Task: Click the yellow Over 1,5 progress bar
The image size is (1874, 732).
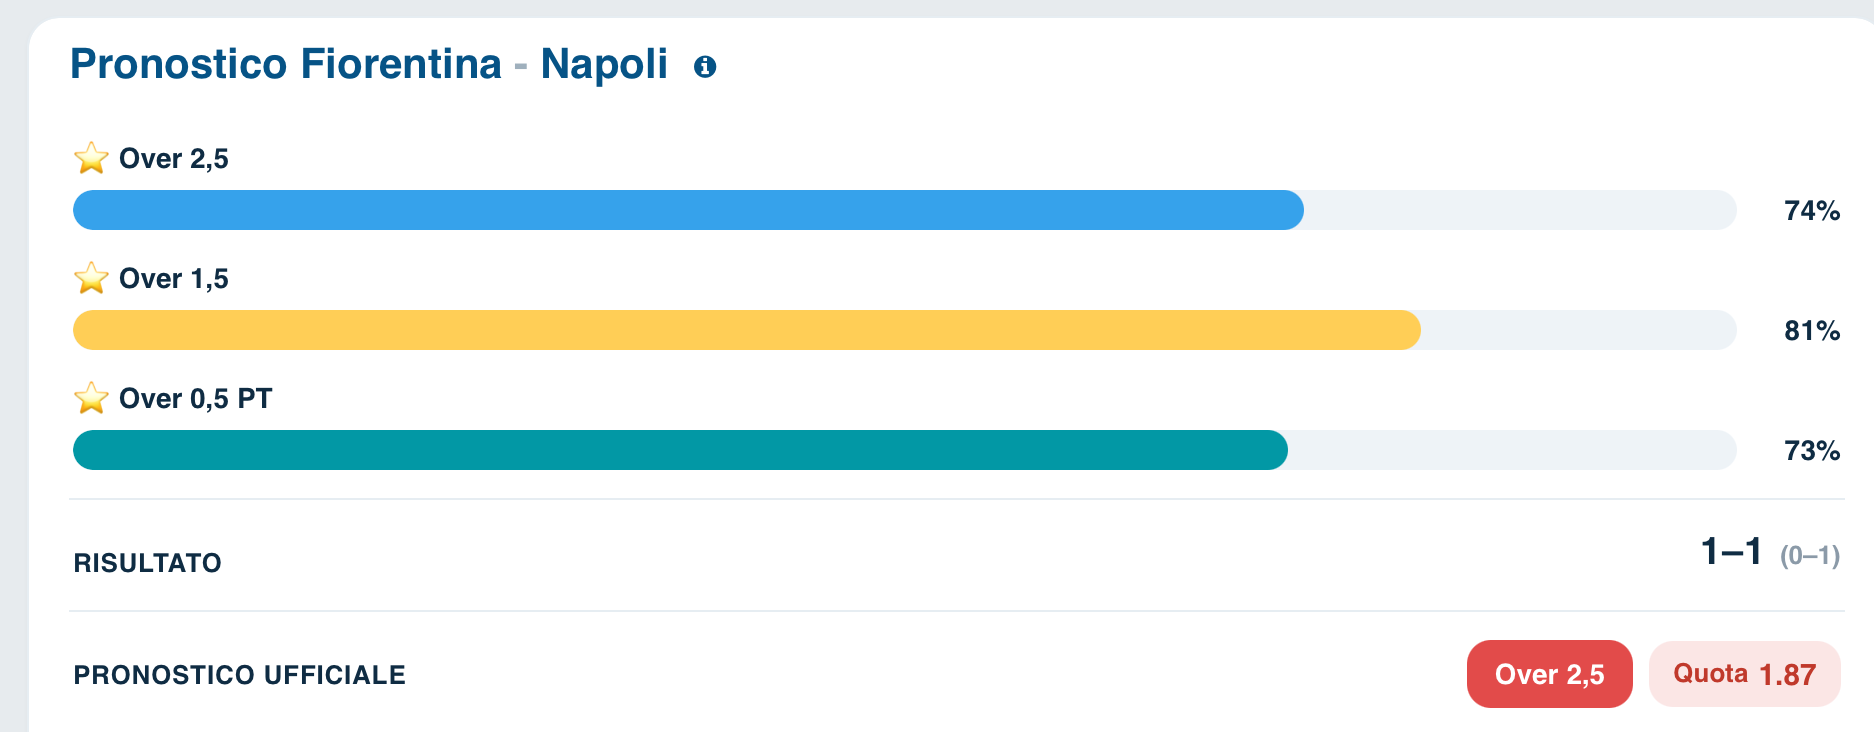Action: [905, 330]
